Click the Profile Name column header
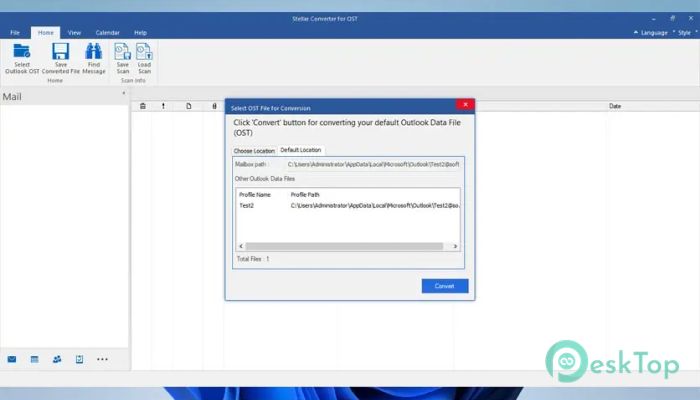 click(255, 195)
